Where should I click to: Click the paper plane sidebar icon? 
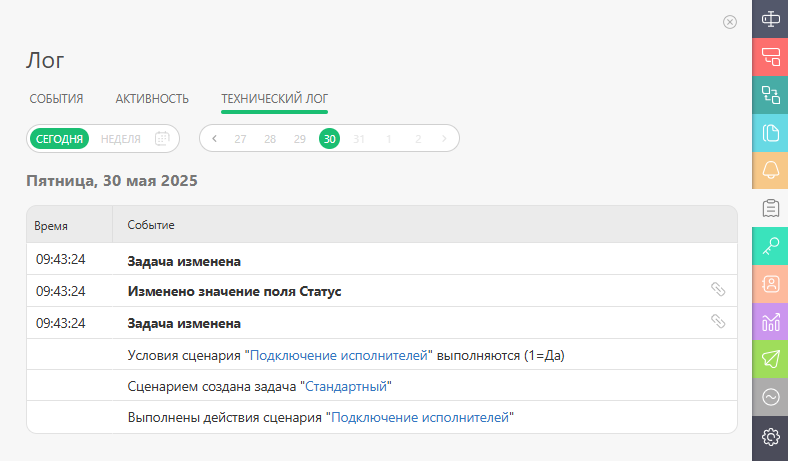(x=770, y=359)
